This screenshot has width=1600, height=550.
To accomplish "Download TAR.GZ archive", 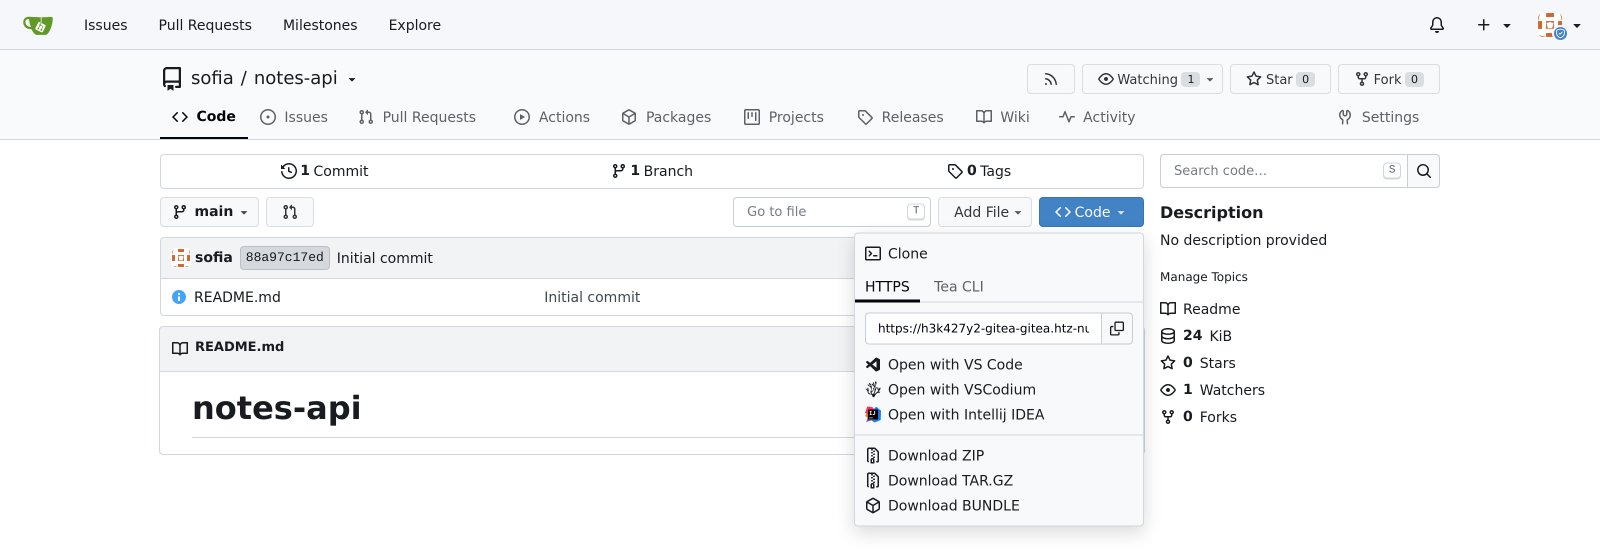I will click(939, 481).
